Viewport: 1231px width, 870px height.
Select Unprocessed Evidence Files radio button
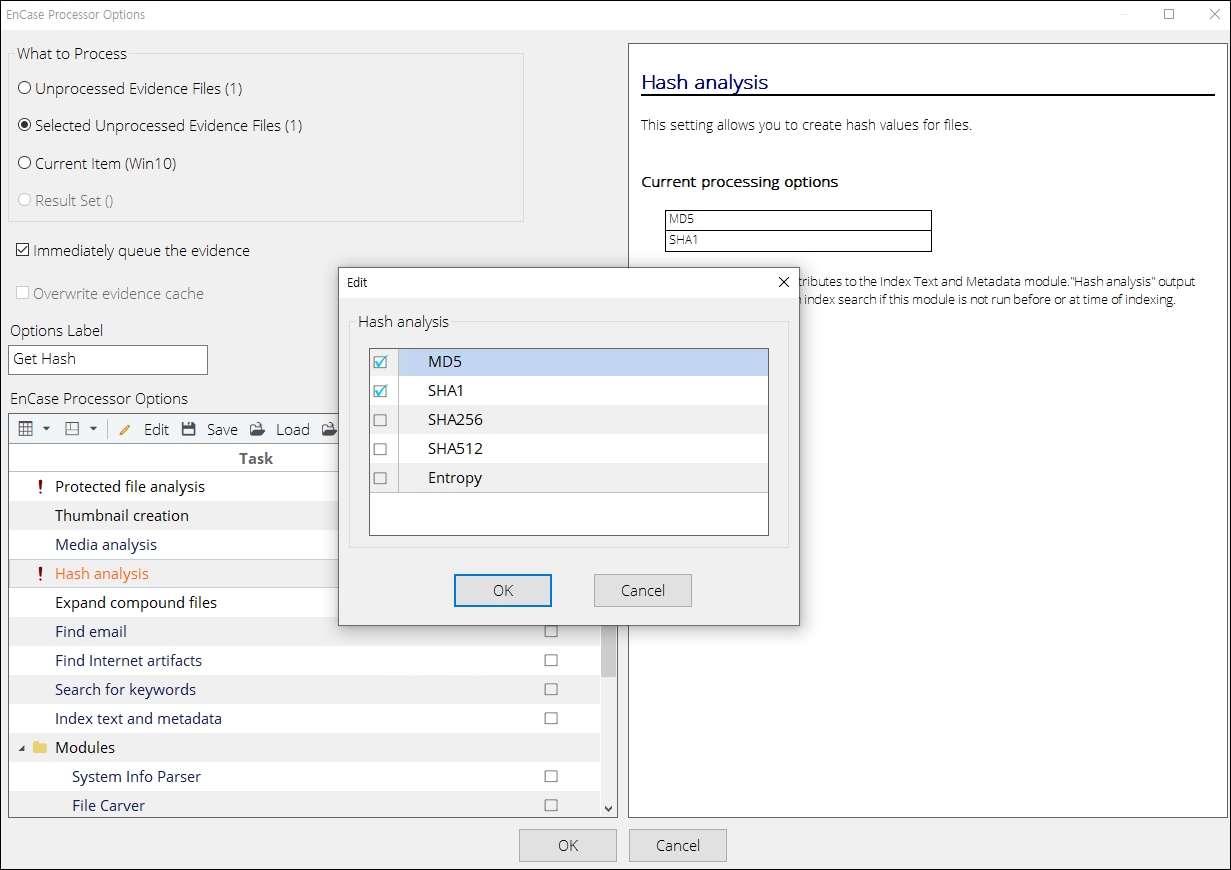click(25, 88)
